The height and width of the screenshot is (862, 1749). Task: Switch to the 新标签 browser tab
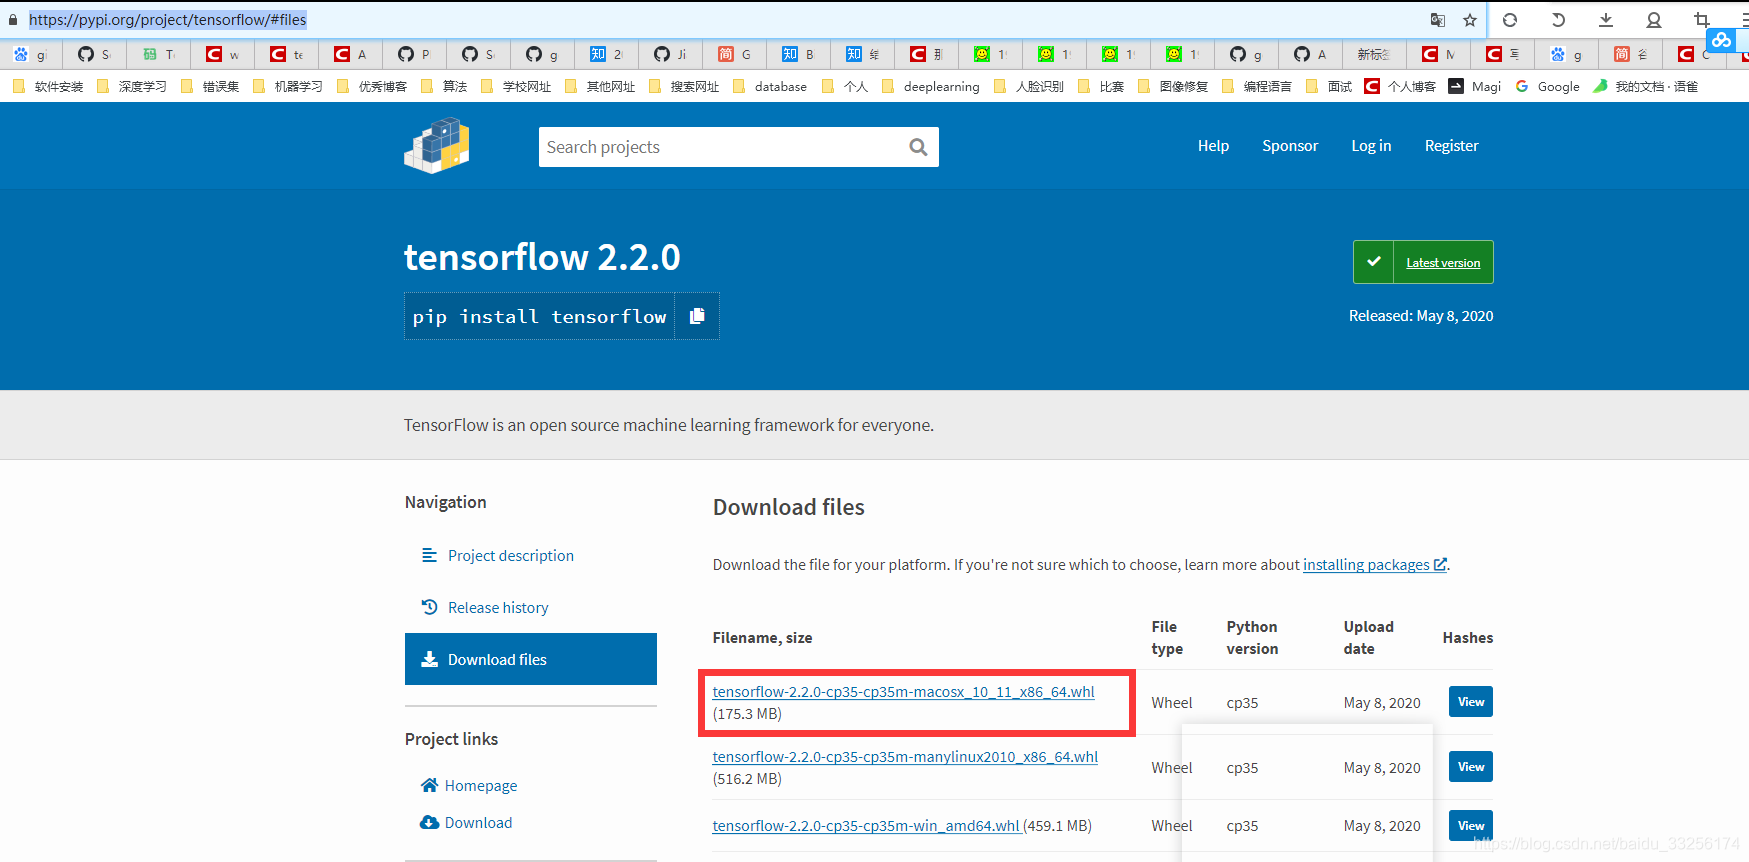click(x=1374, y=54)
